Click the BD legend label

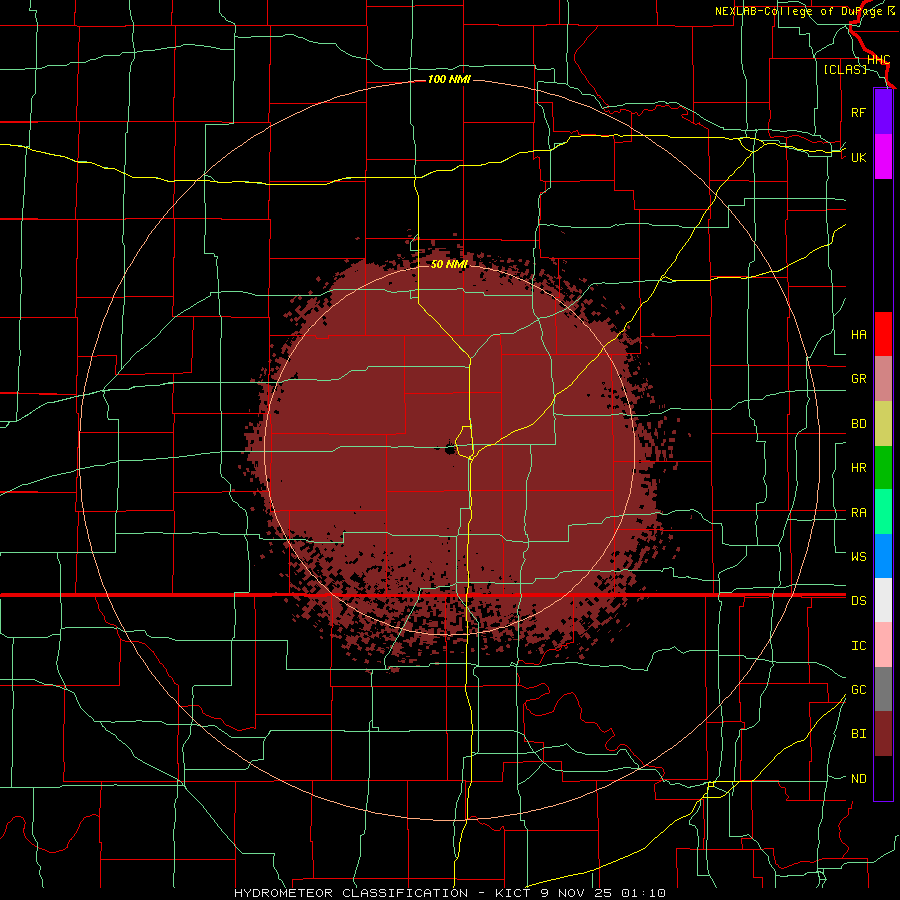[858, 424]
